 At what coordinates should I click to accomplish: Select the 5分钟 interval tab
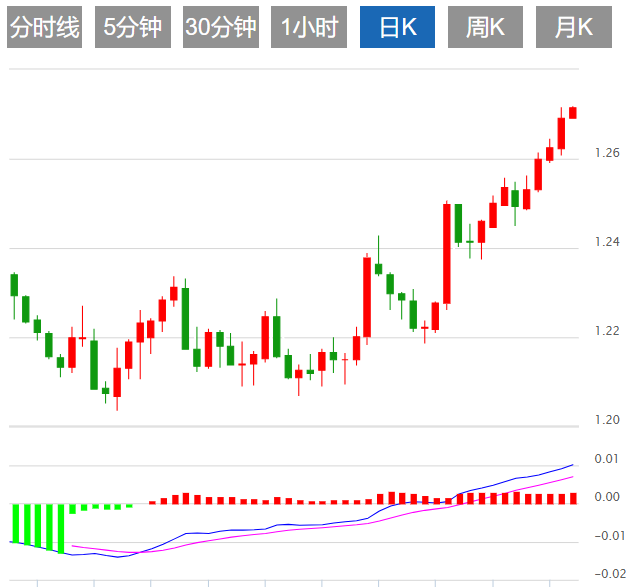[x=133, y=27]
